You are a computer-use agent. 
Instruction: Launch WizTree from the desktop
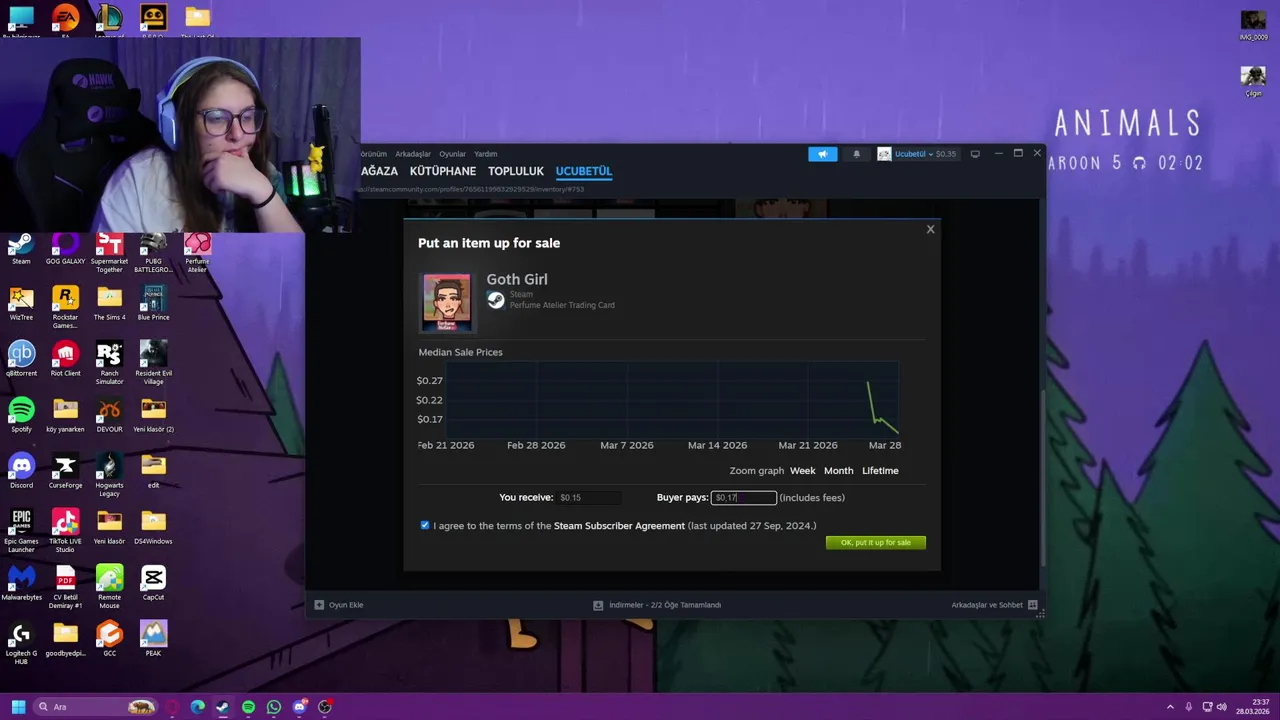[x=21, y=304]
